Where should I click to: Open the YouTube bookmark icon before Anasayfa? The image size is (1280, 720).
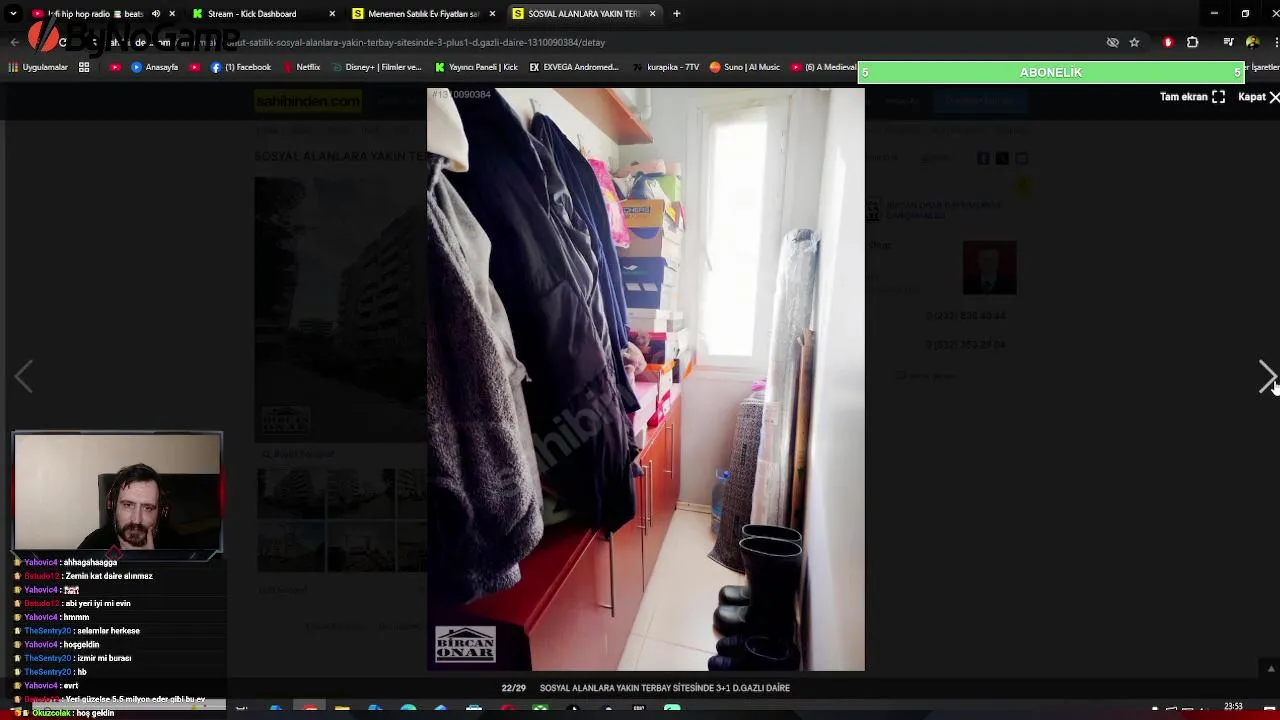[x=115, y=67]
